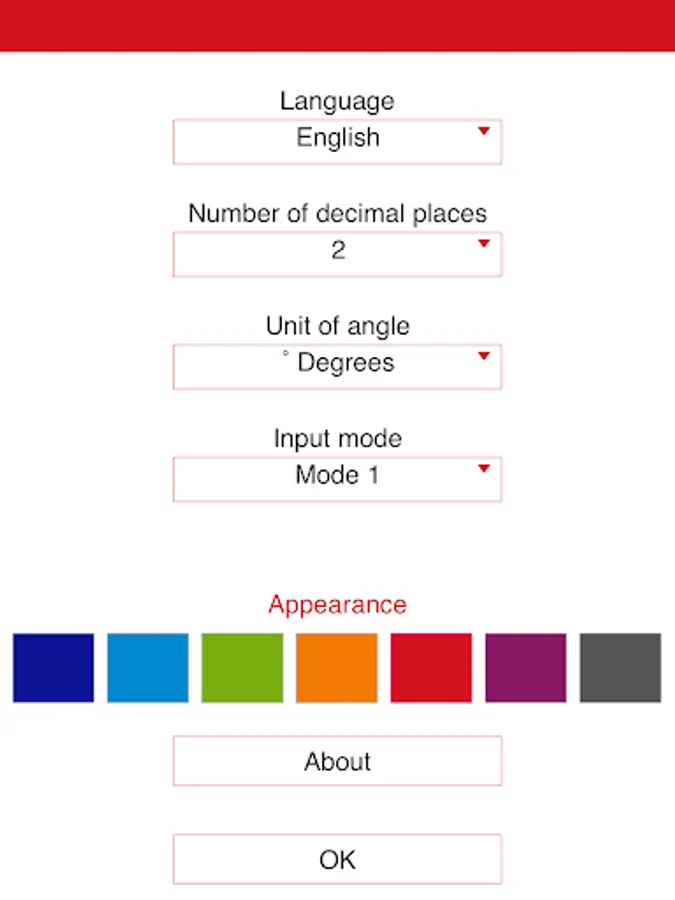Click the Language label text

[337, 101]
